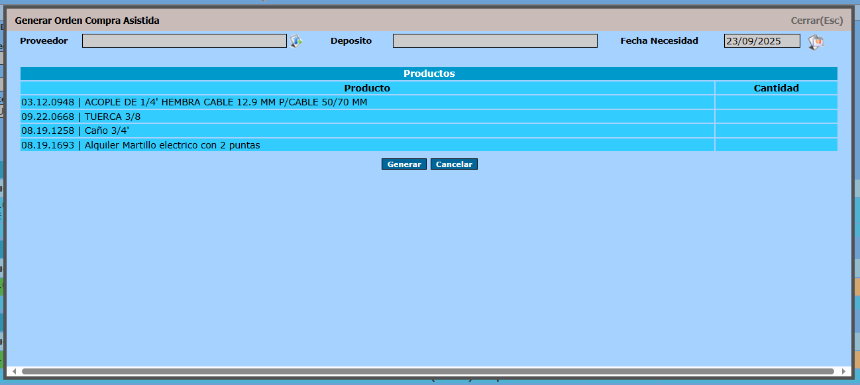The height and width of the screenshot is (385, 860).
Task: Open the Proveedor lookup icon
Action: (296, 41)
